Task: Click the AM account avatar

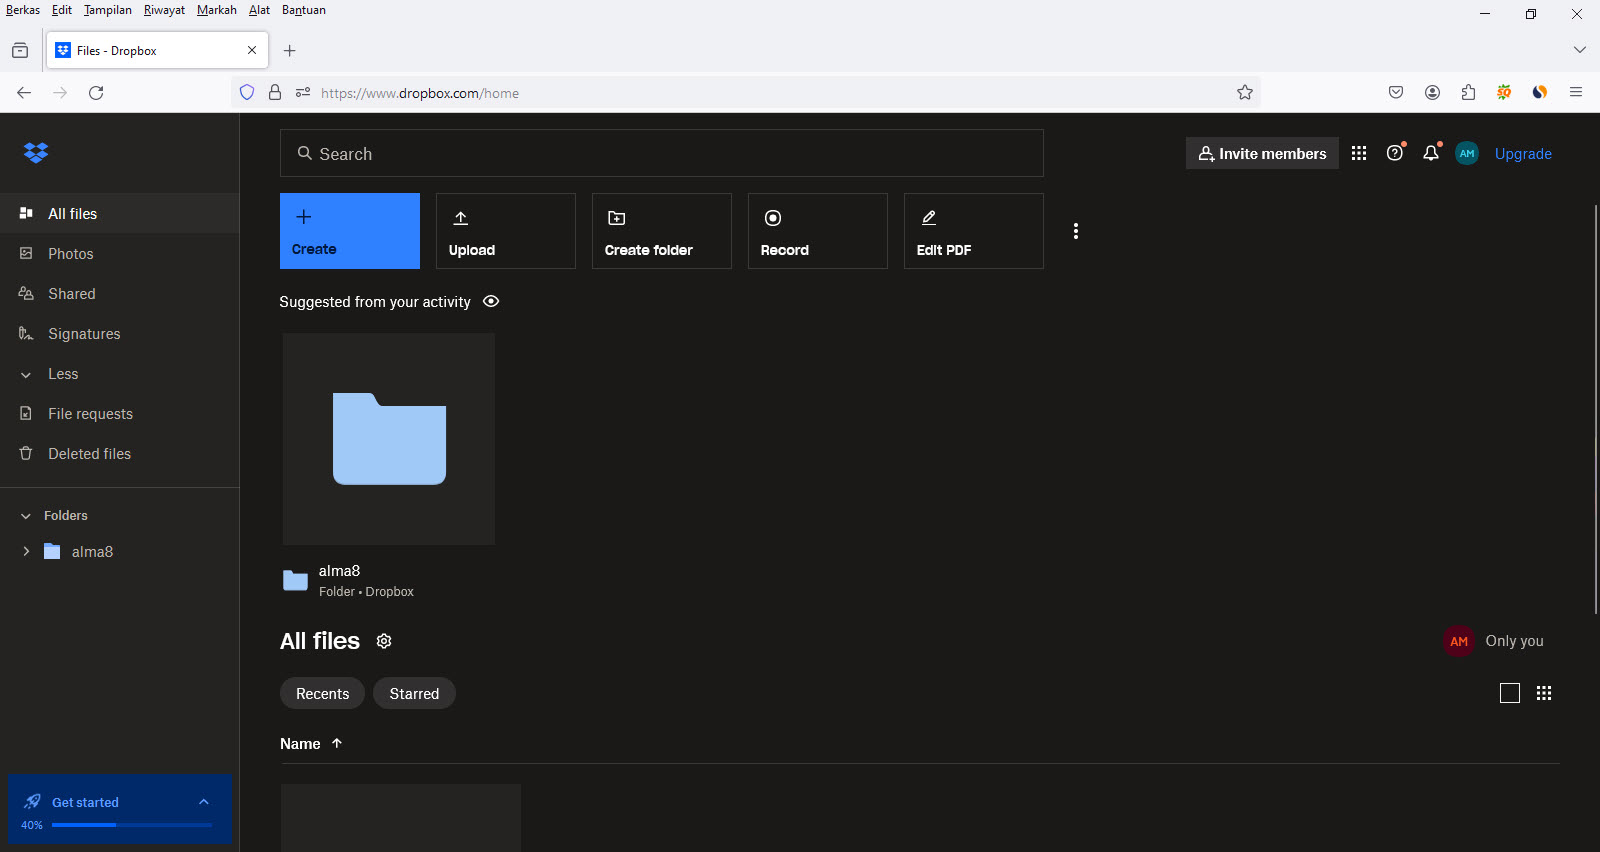Action: [1467, 153]
